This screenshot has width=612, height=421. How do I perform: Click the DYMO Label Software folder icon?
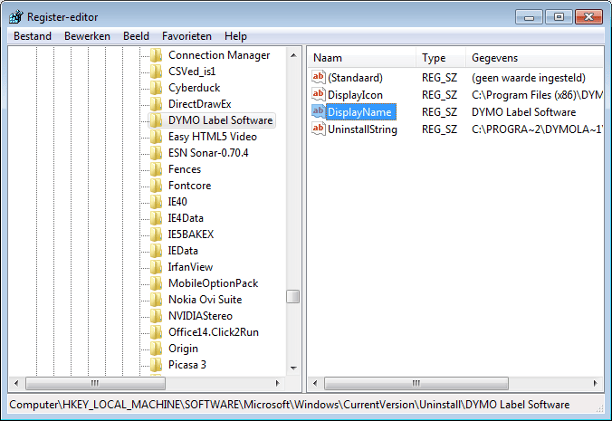pos(156,120)
